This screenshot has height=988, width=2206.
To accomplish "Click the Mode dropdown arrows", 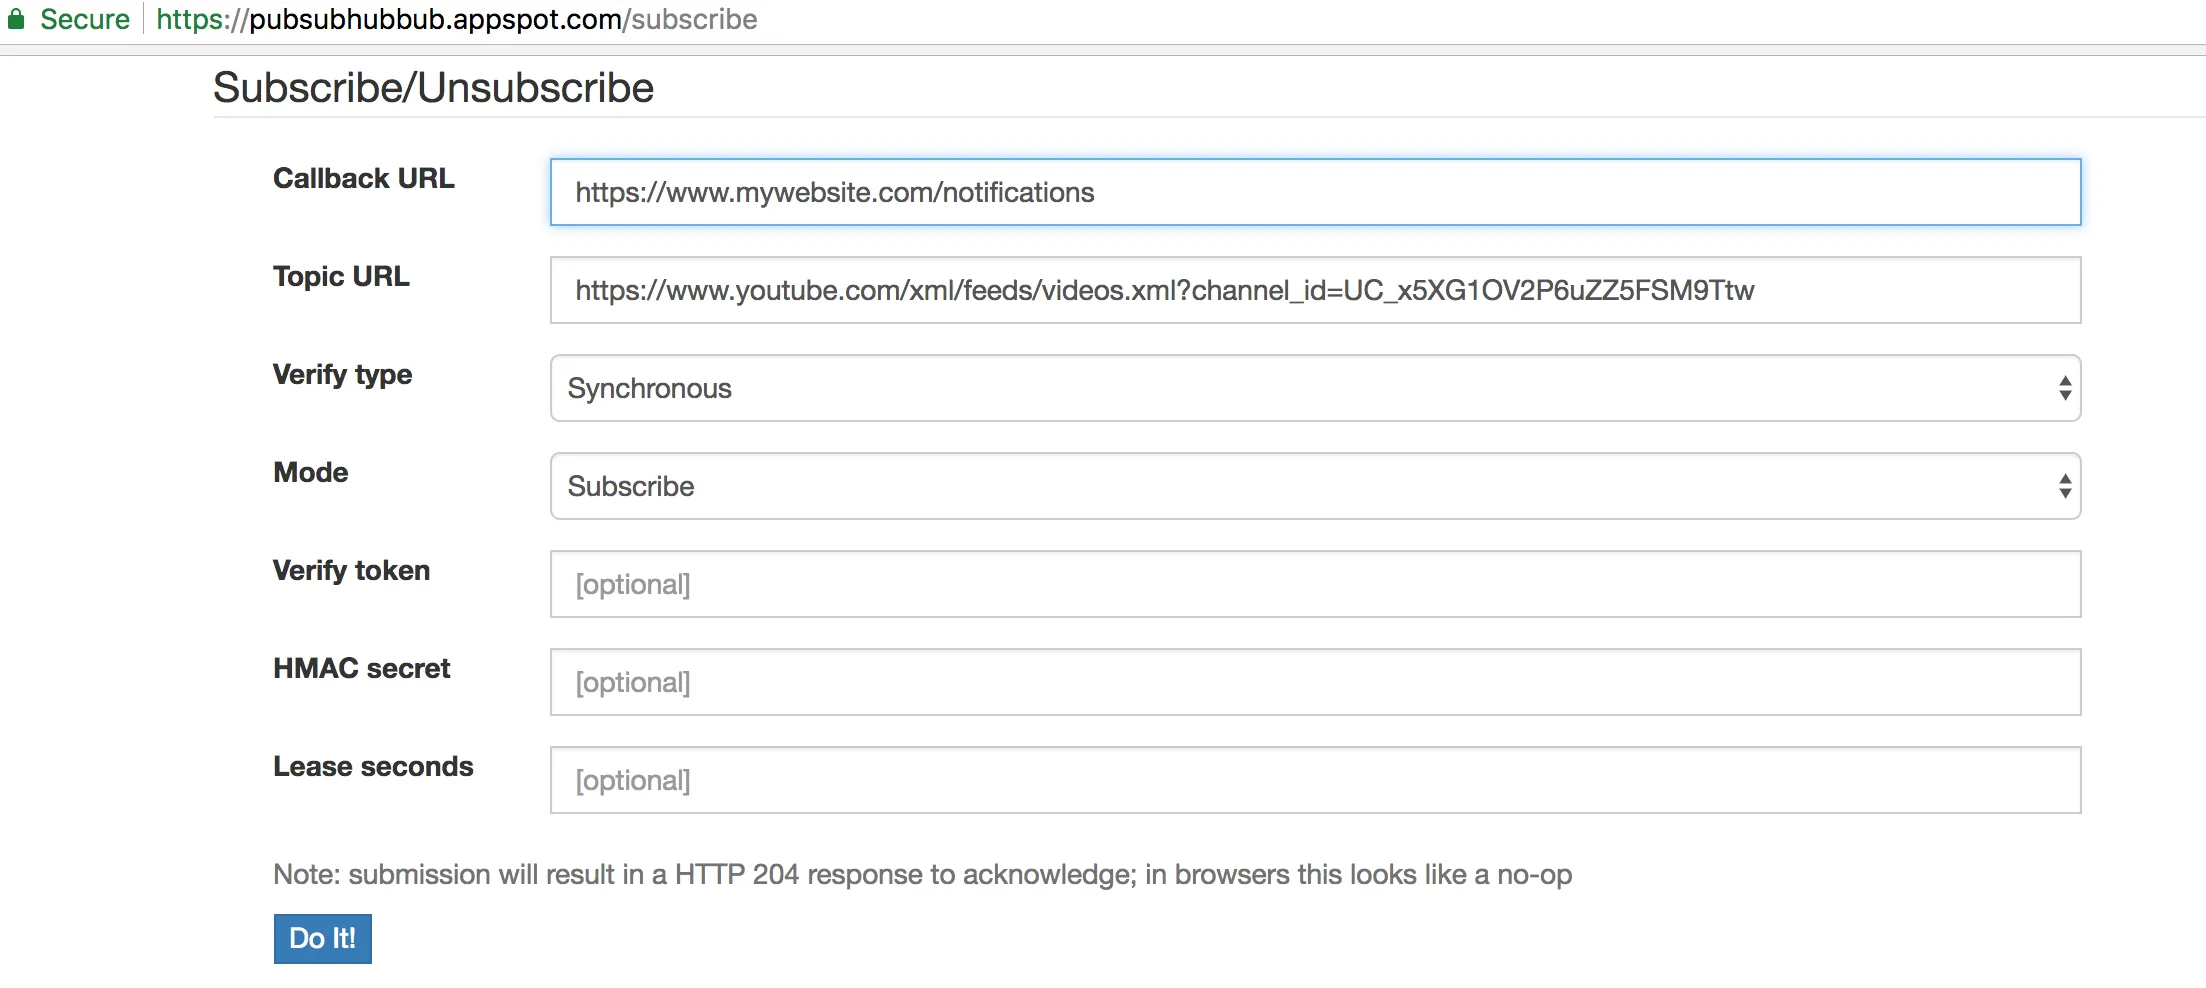I will pyautogui.click(x=2064, y=486).
